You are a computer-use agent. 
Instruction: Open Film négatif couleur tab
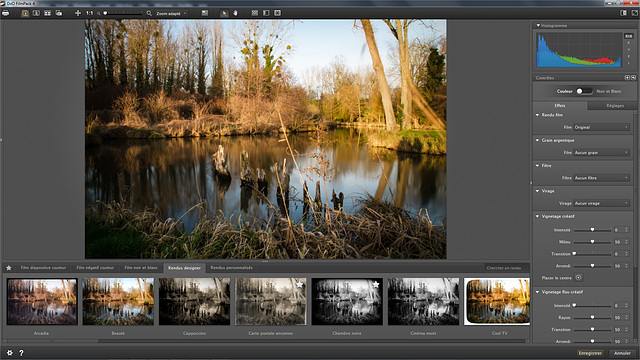[95, 268]
